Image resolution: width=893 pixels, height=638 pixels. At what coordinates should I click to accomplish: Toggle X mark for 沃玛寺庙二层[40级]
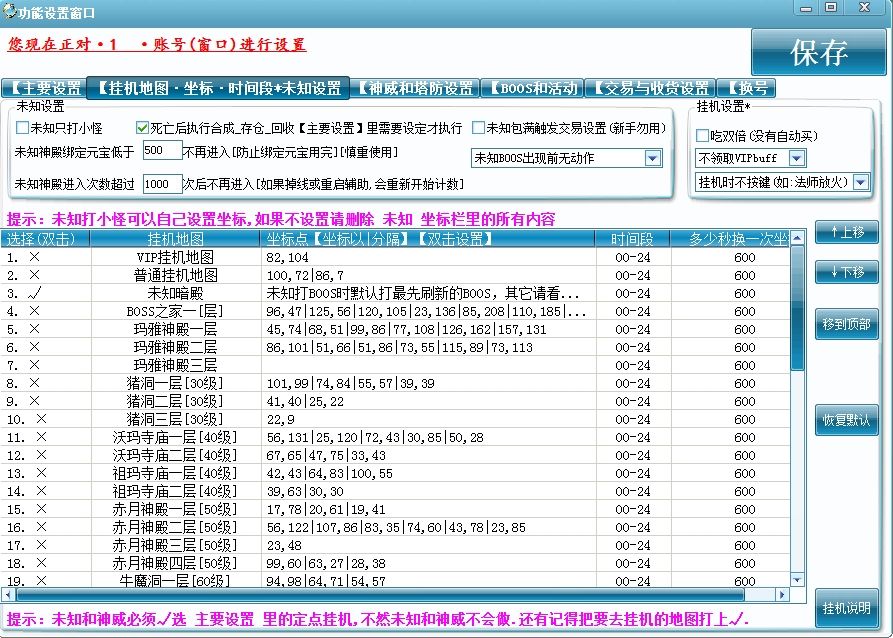pyautogui.click(x=41, y=455)
